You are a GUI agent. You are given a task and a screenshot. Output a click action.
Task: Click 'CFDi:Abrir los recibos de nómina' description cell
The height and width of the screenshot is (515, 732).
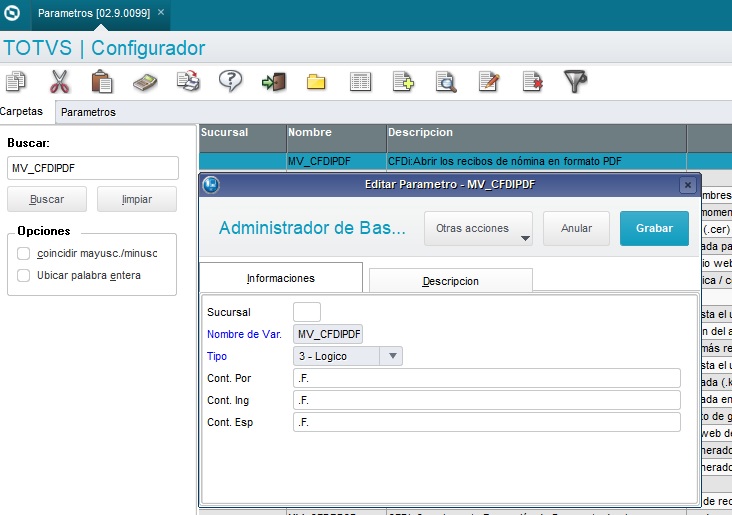[x=536, y=161]
